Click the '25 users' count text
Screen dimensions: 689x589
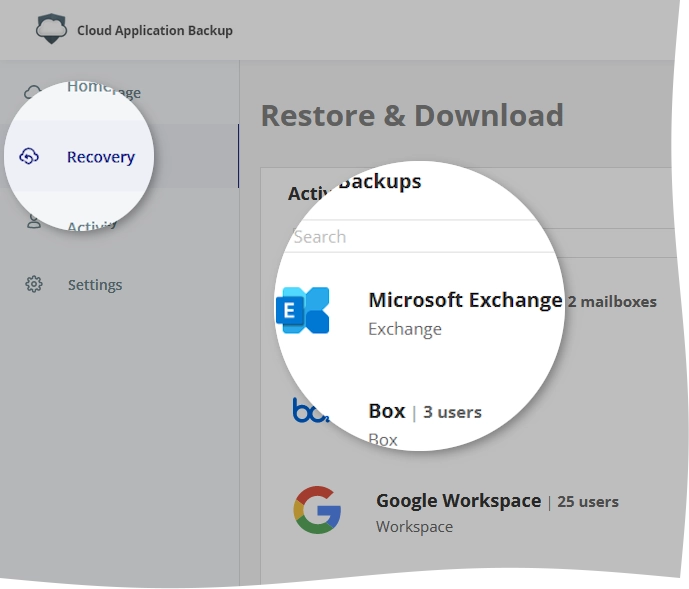pos(588,502)
